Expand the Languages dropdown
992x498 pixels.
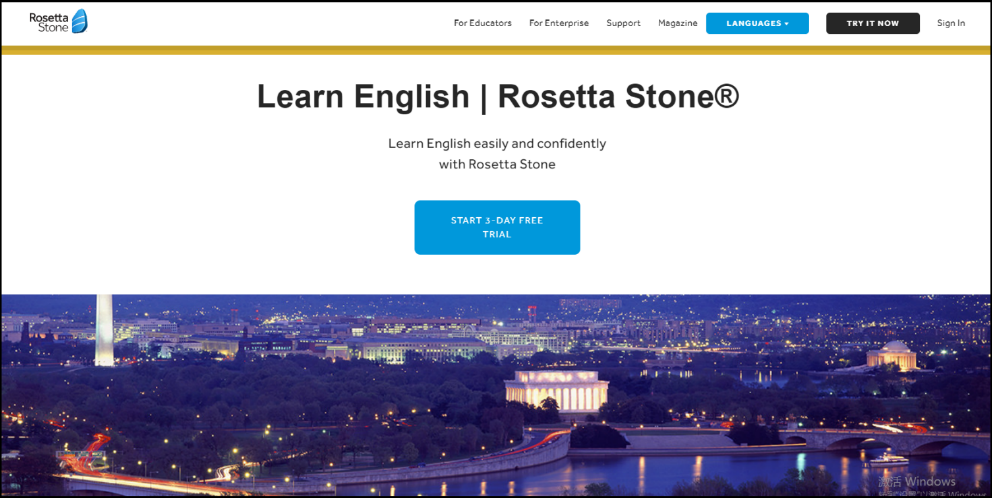coord(757,23)
